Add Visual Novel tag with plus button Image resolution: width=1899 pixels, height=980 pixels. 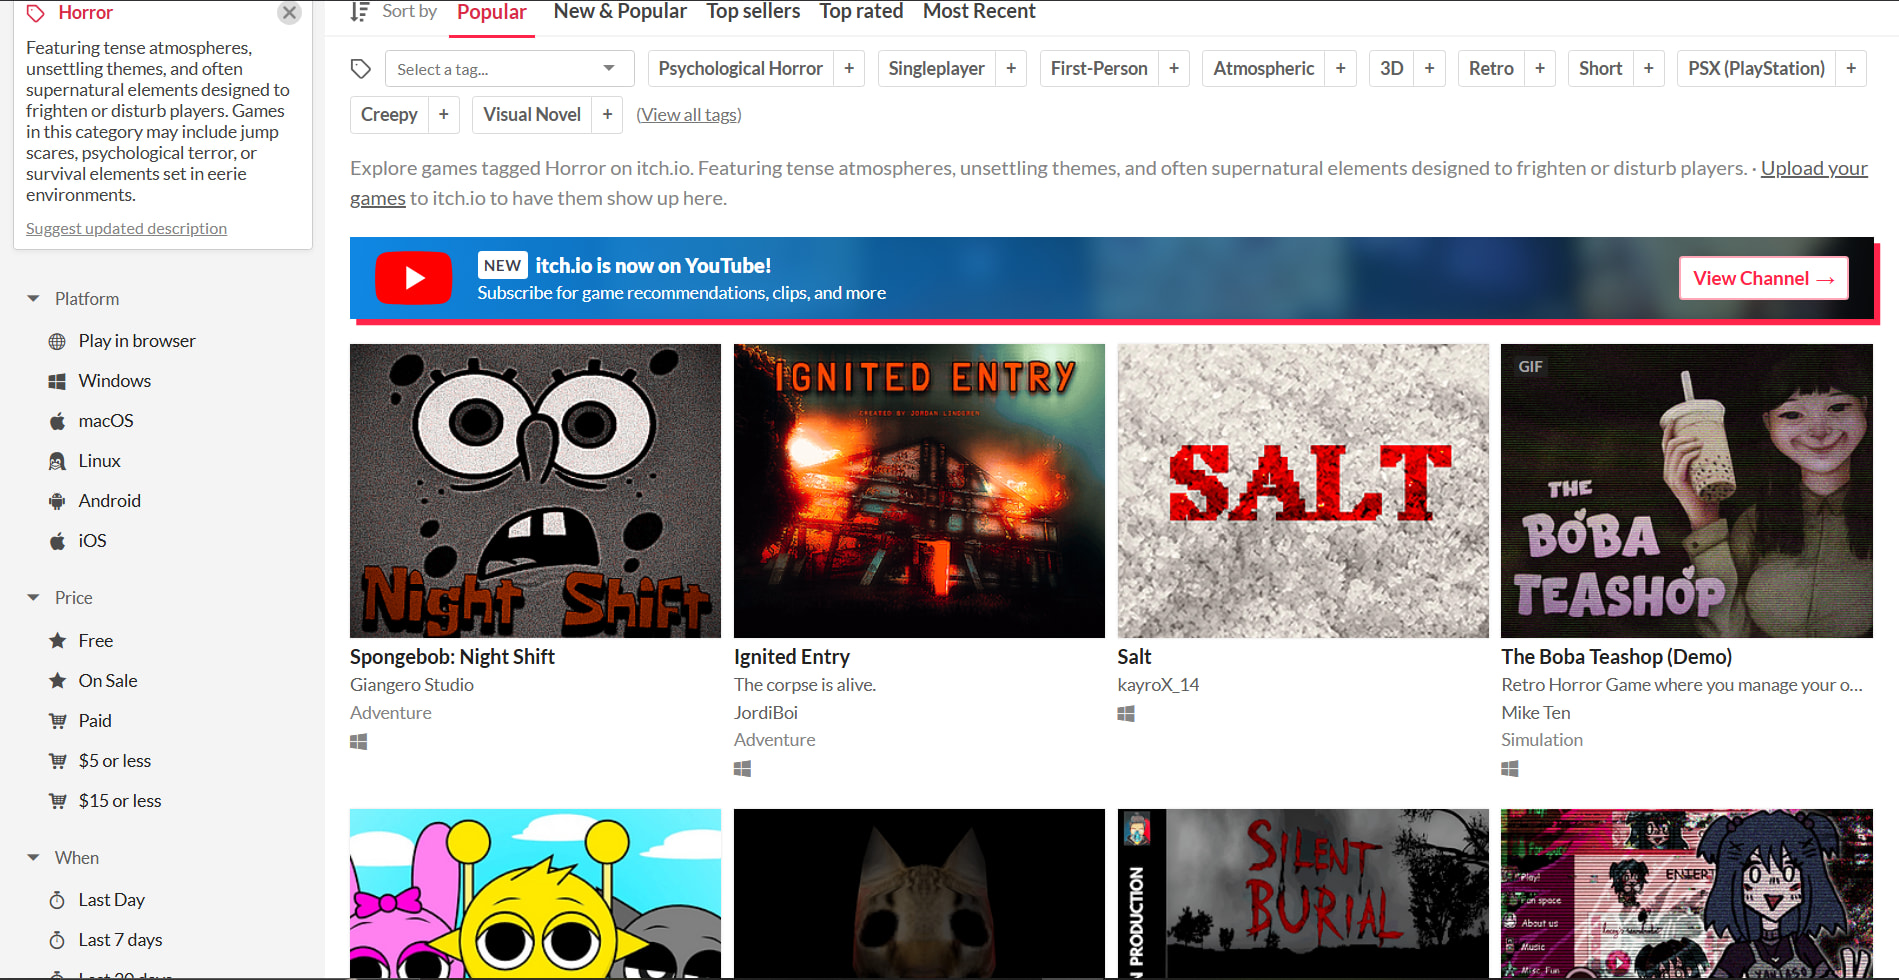[x=607, y=114]
